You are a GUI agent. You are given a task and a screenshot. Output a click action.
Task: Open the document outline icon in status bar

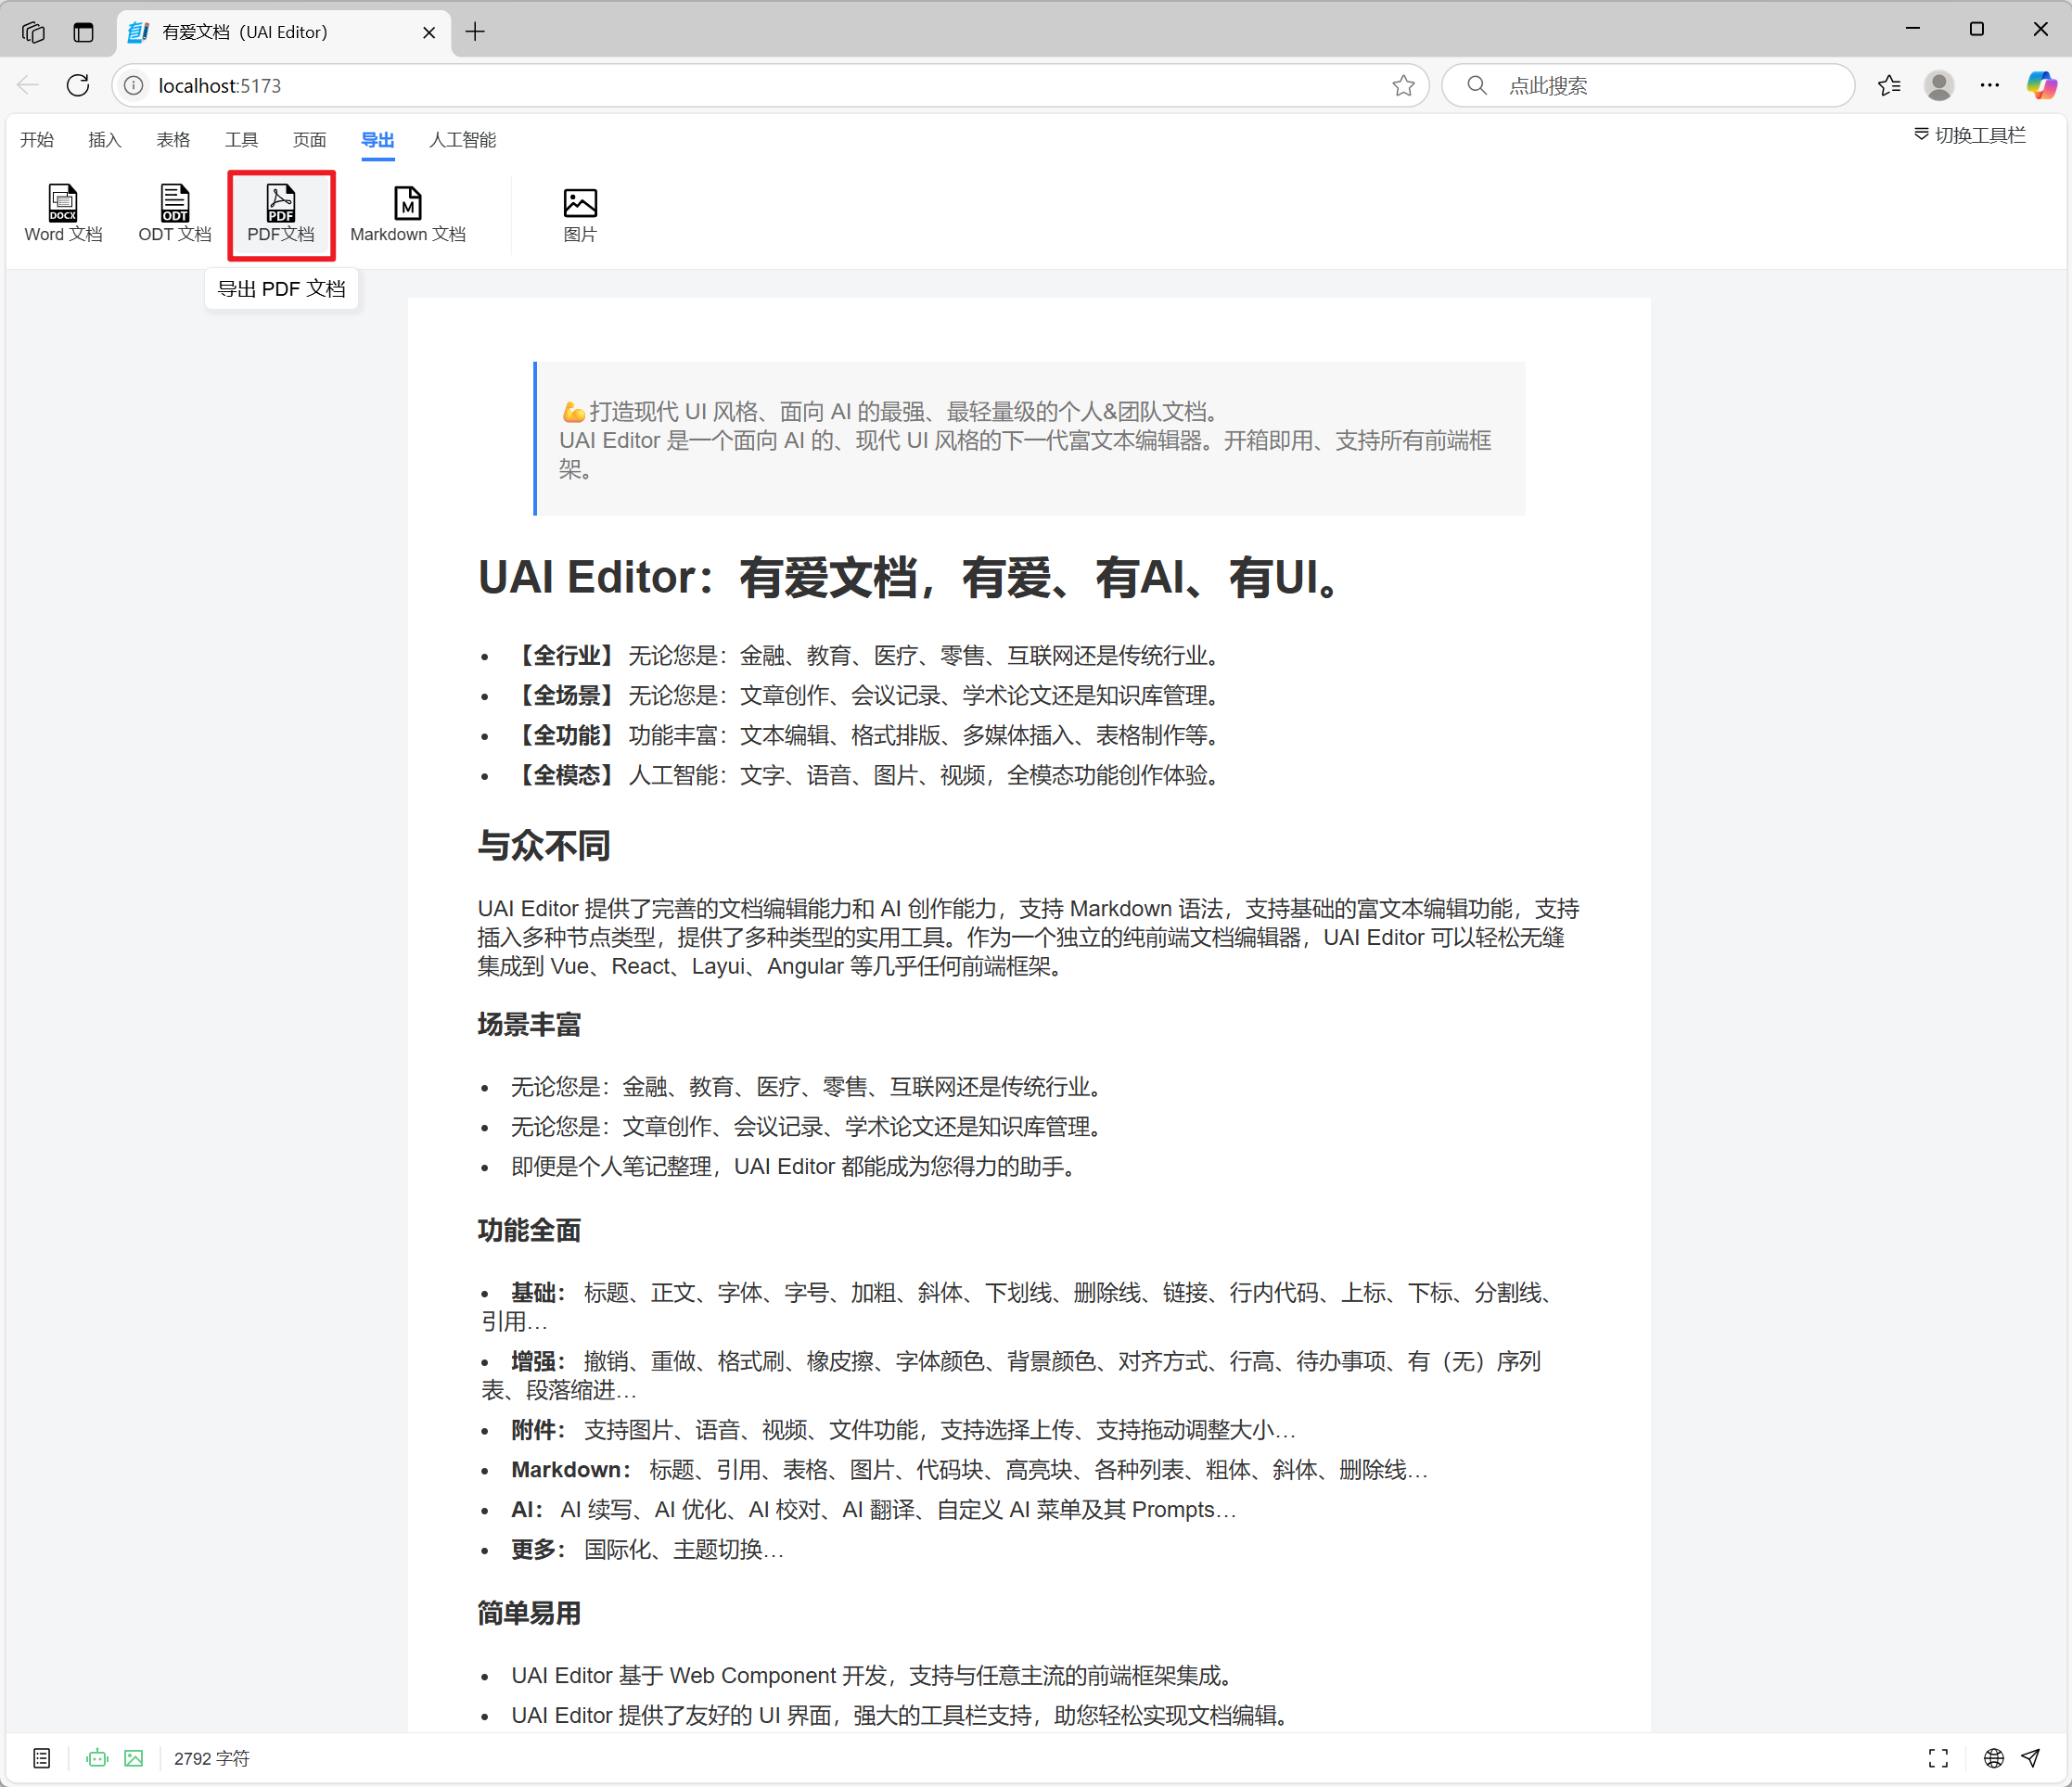pos(41,1757)
